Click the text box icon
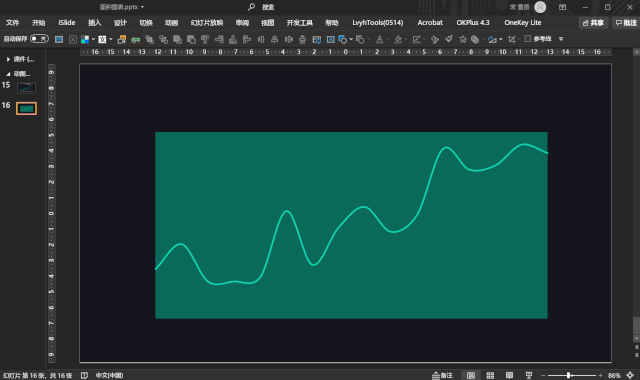Screen dimensions: 640x380 331,39
